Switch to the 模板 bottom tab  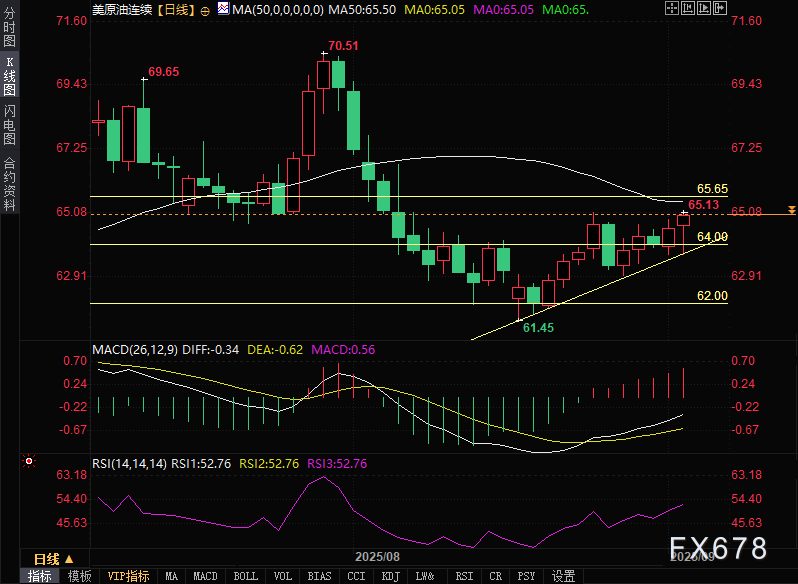click(79, 576)
